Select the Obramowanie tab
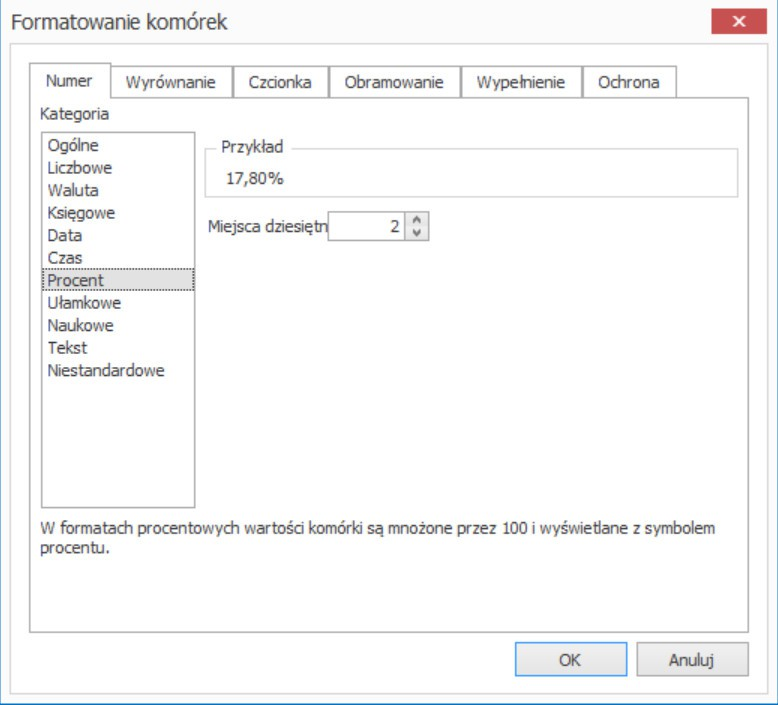Viewport: 778px width, 705px height. point(395,82)
